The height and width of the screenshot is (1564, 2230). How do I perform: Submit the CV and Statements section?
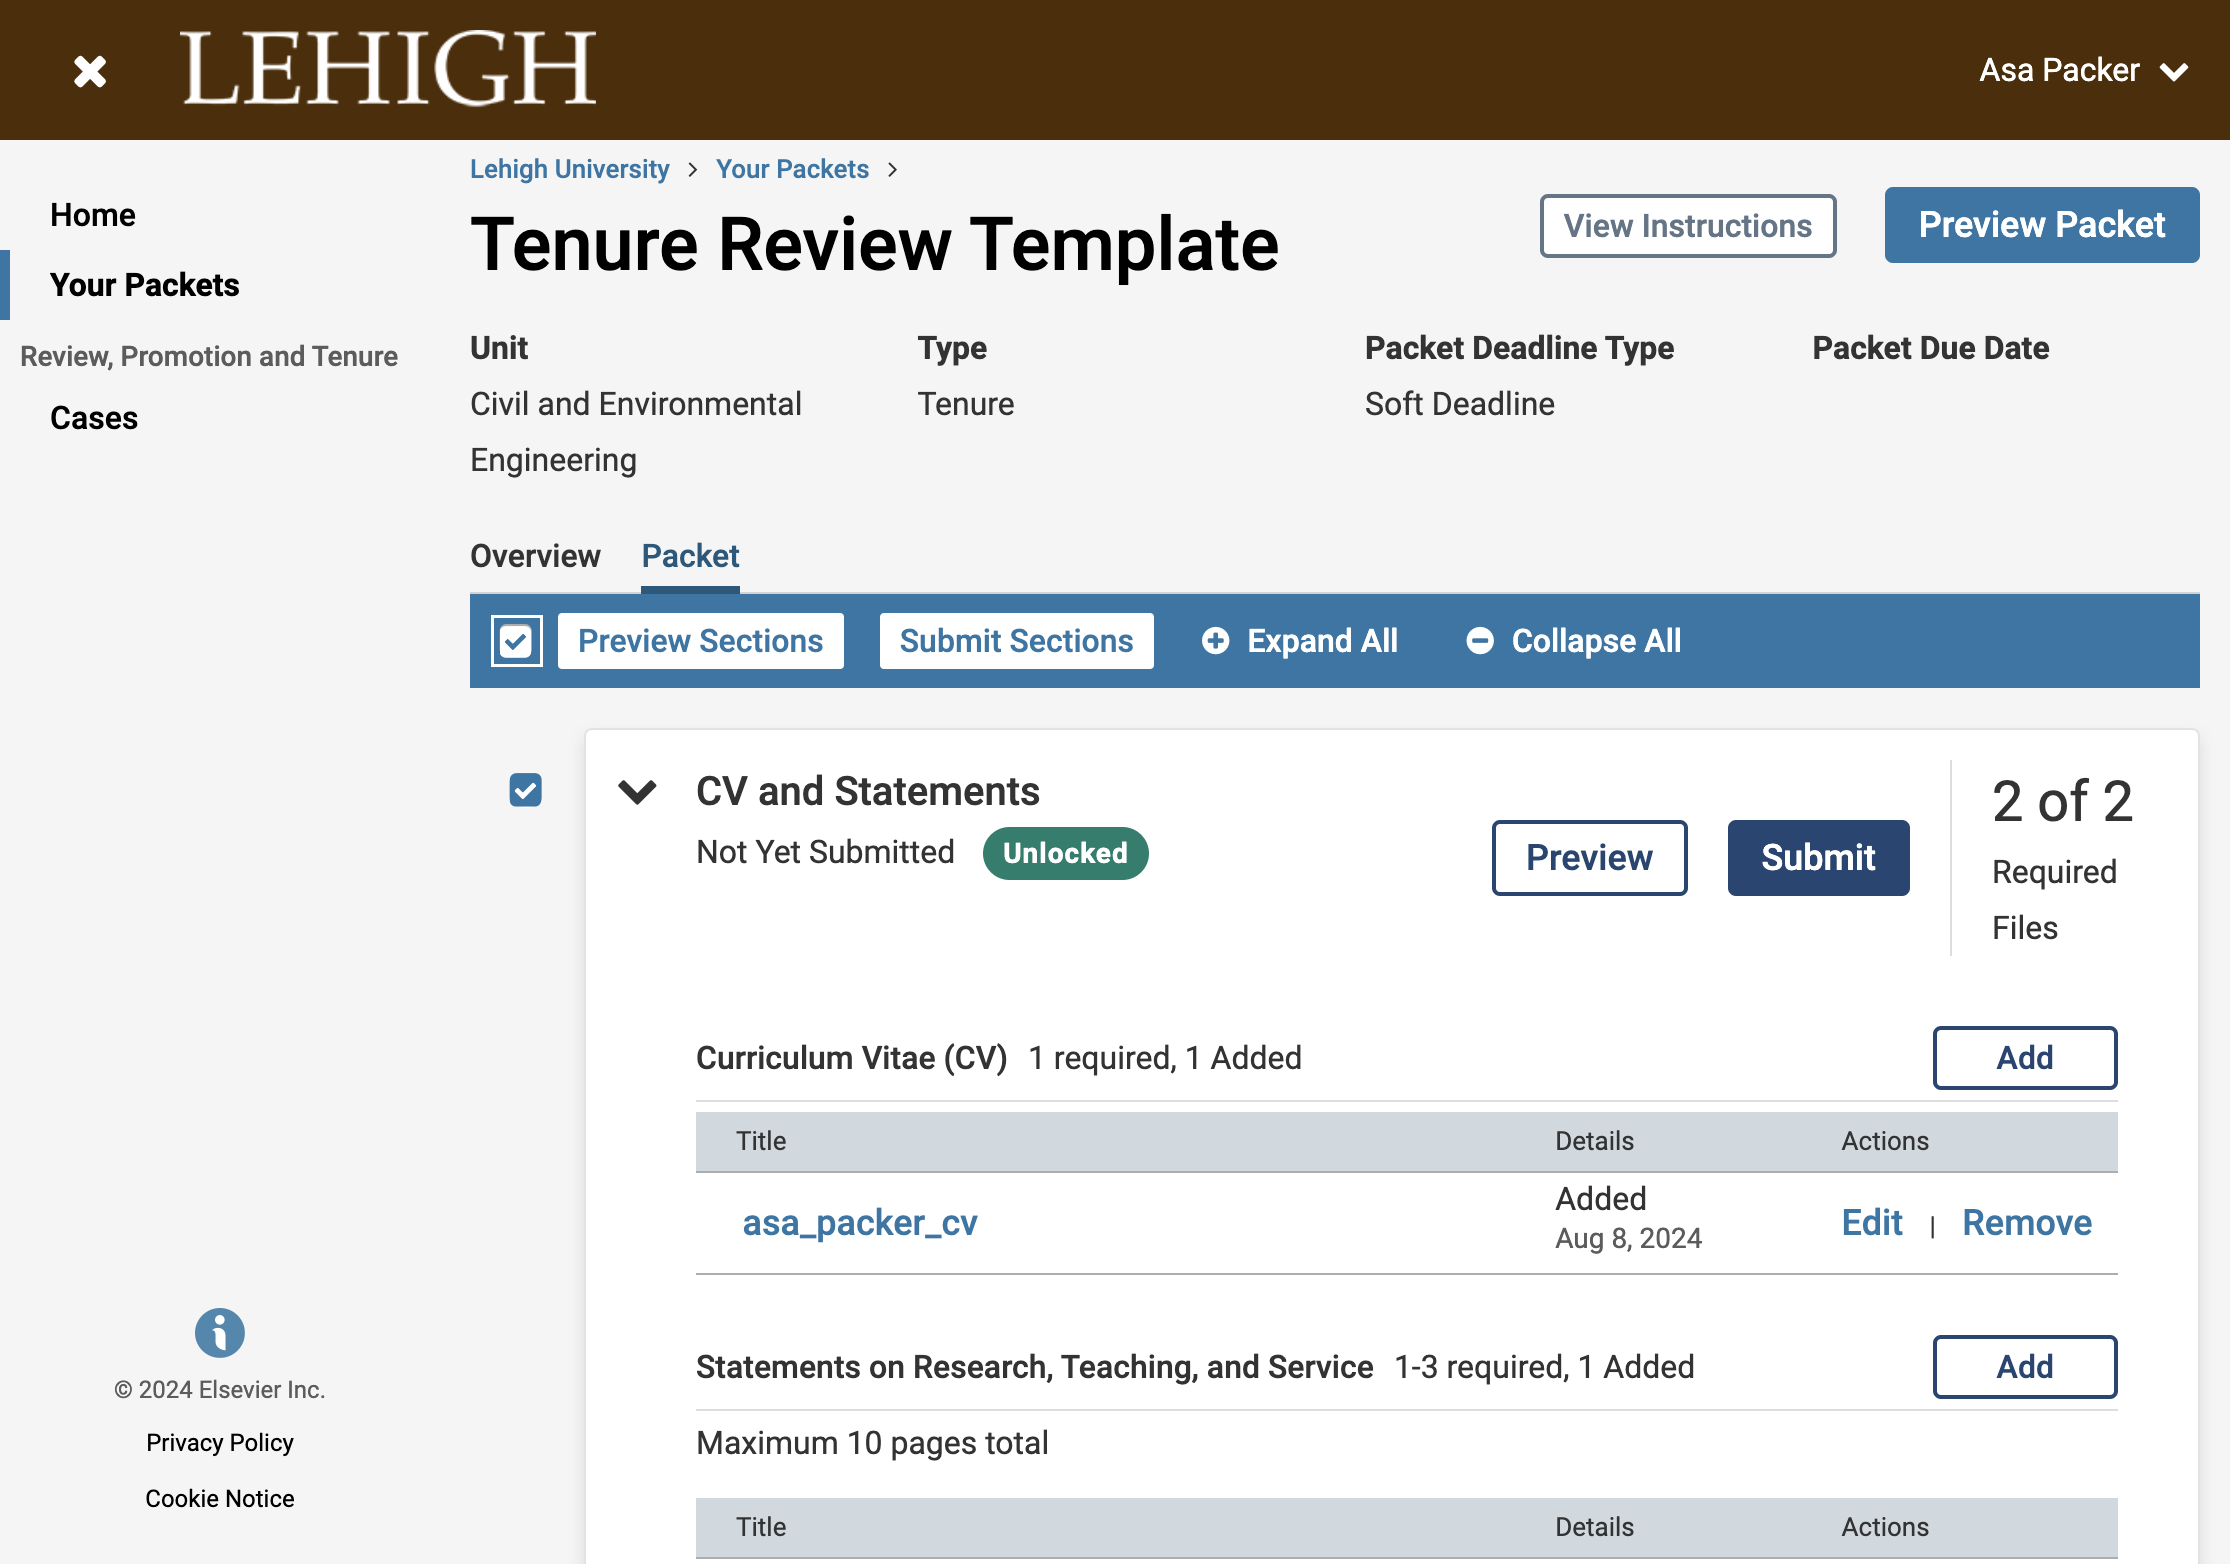1819,858
